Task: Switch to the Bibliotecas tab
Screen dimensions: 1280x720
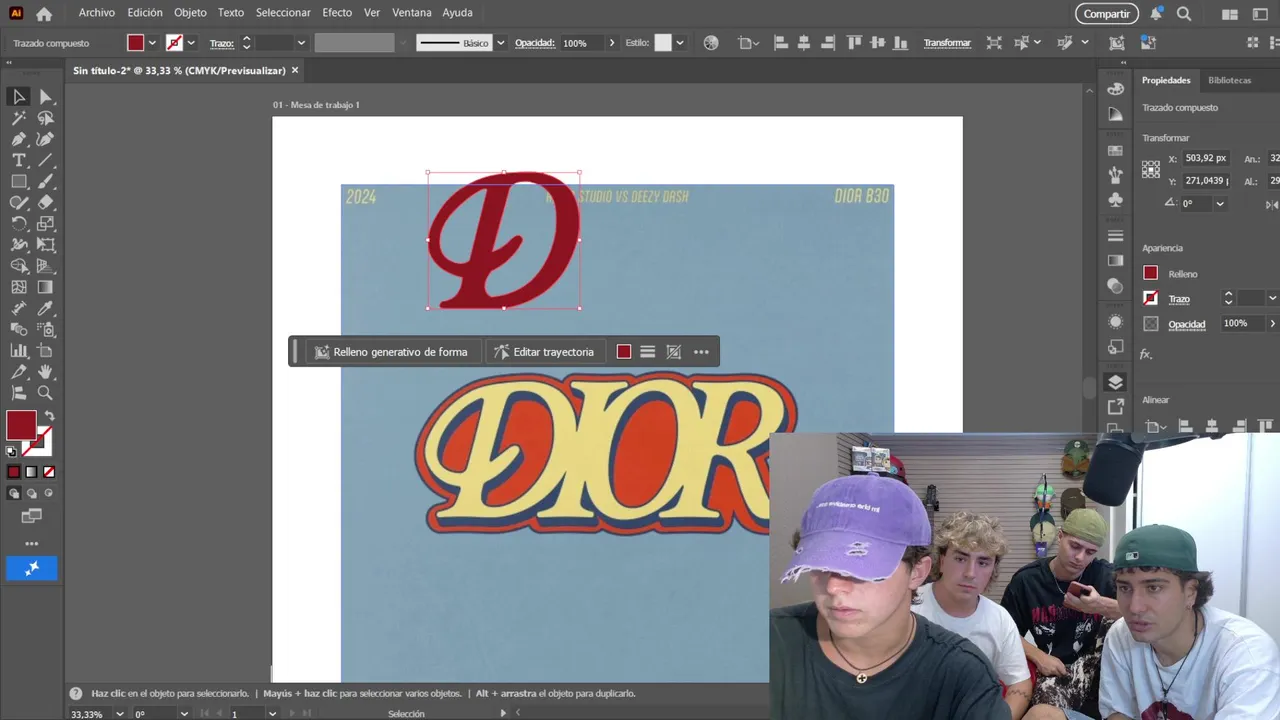Action: coord(1229,80)
